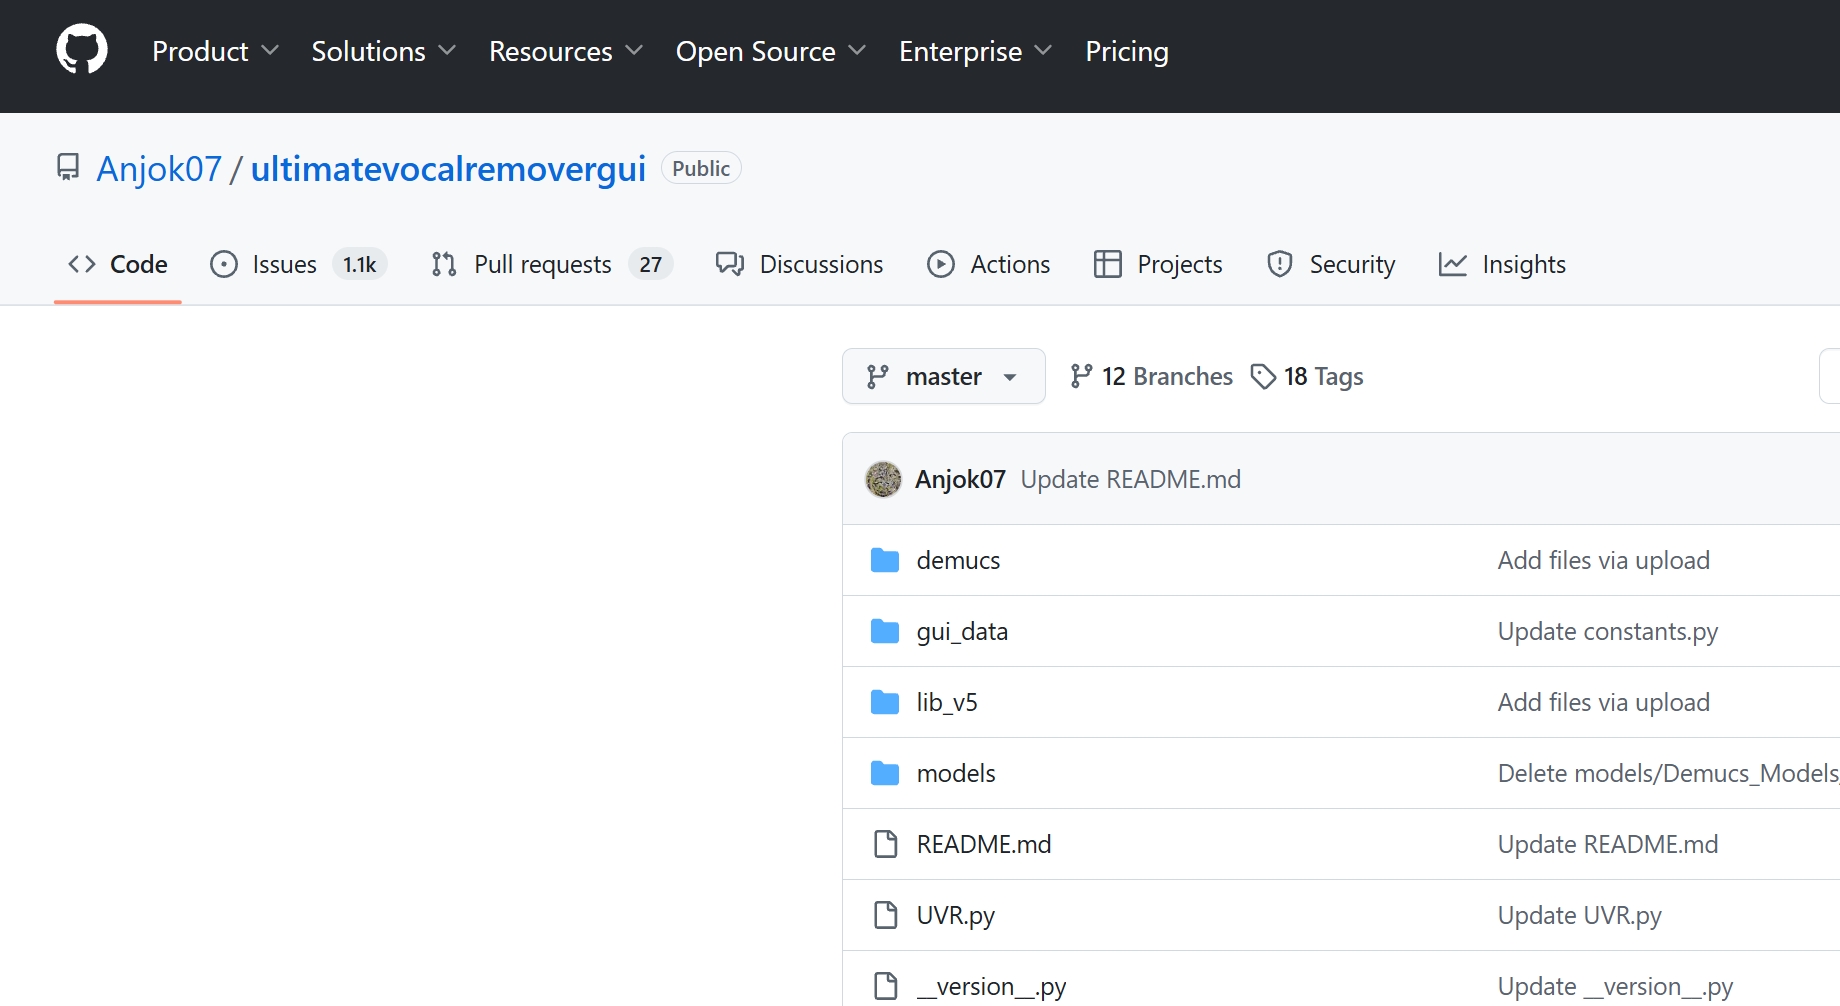Expand the Solutions dropdown menu
The height and width of the screenshot is (1006, 1840).
(383, 52)
